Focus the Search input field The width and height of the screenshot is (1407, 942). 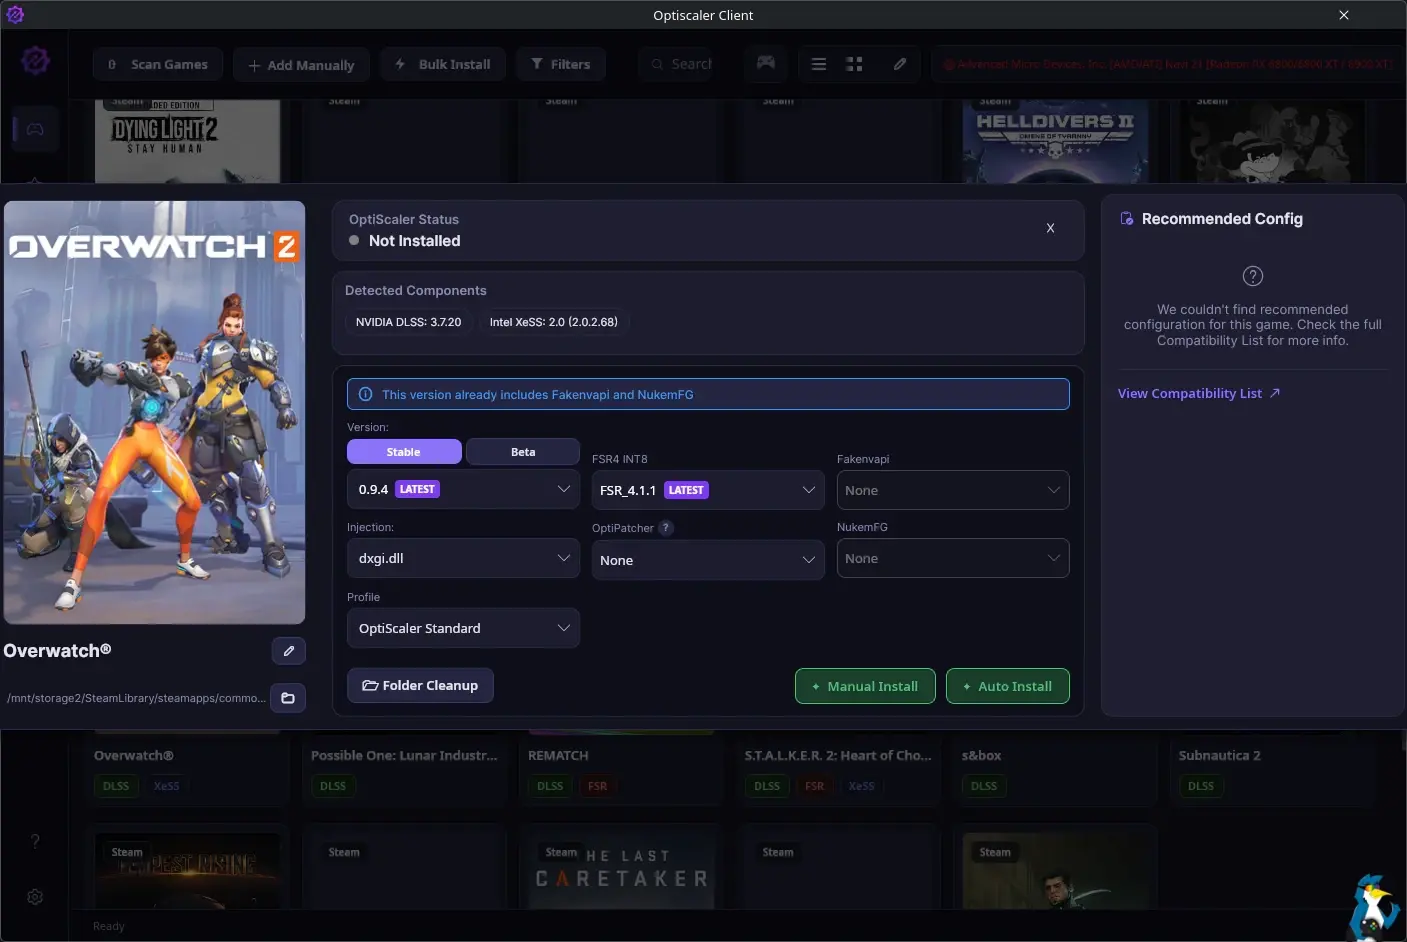pos(683,64)
